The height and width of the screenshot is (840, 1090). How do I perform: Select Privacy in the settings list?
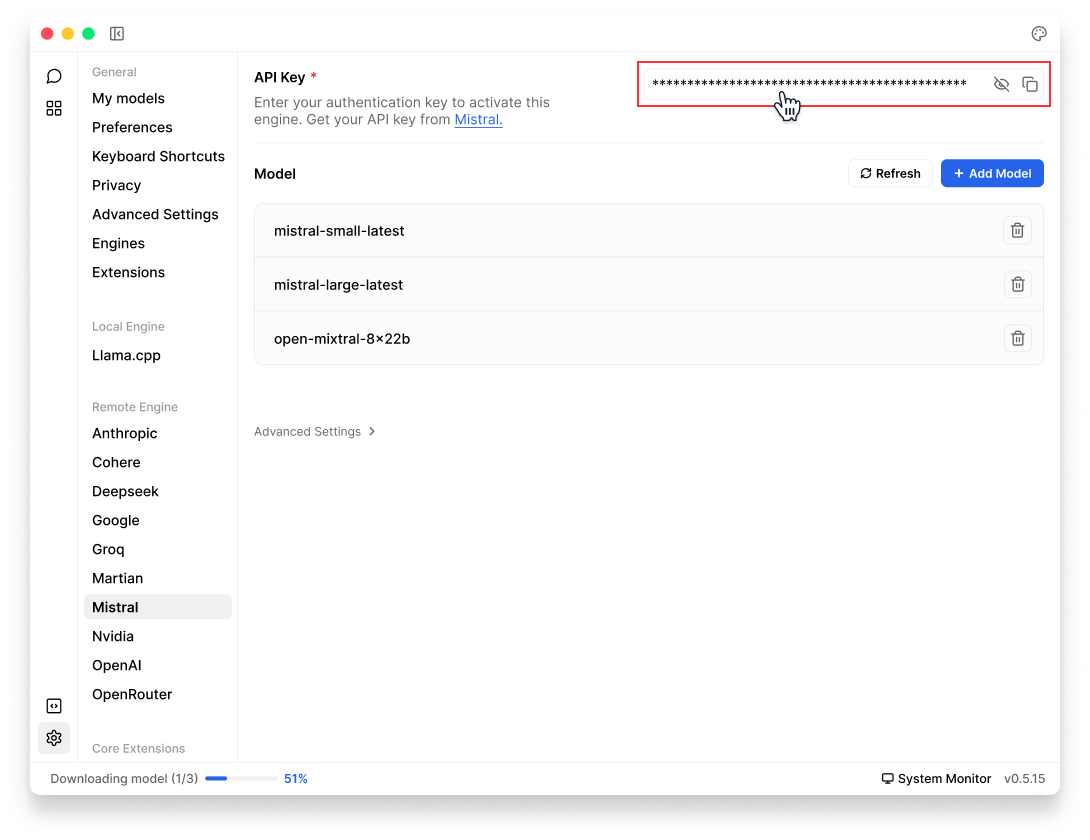click(x=117, y=185)
